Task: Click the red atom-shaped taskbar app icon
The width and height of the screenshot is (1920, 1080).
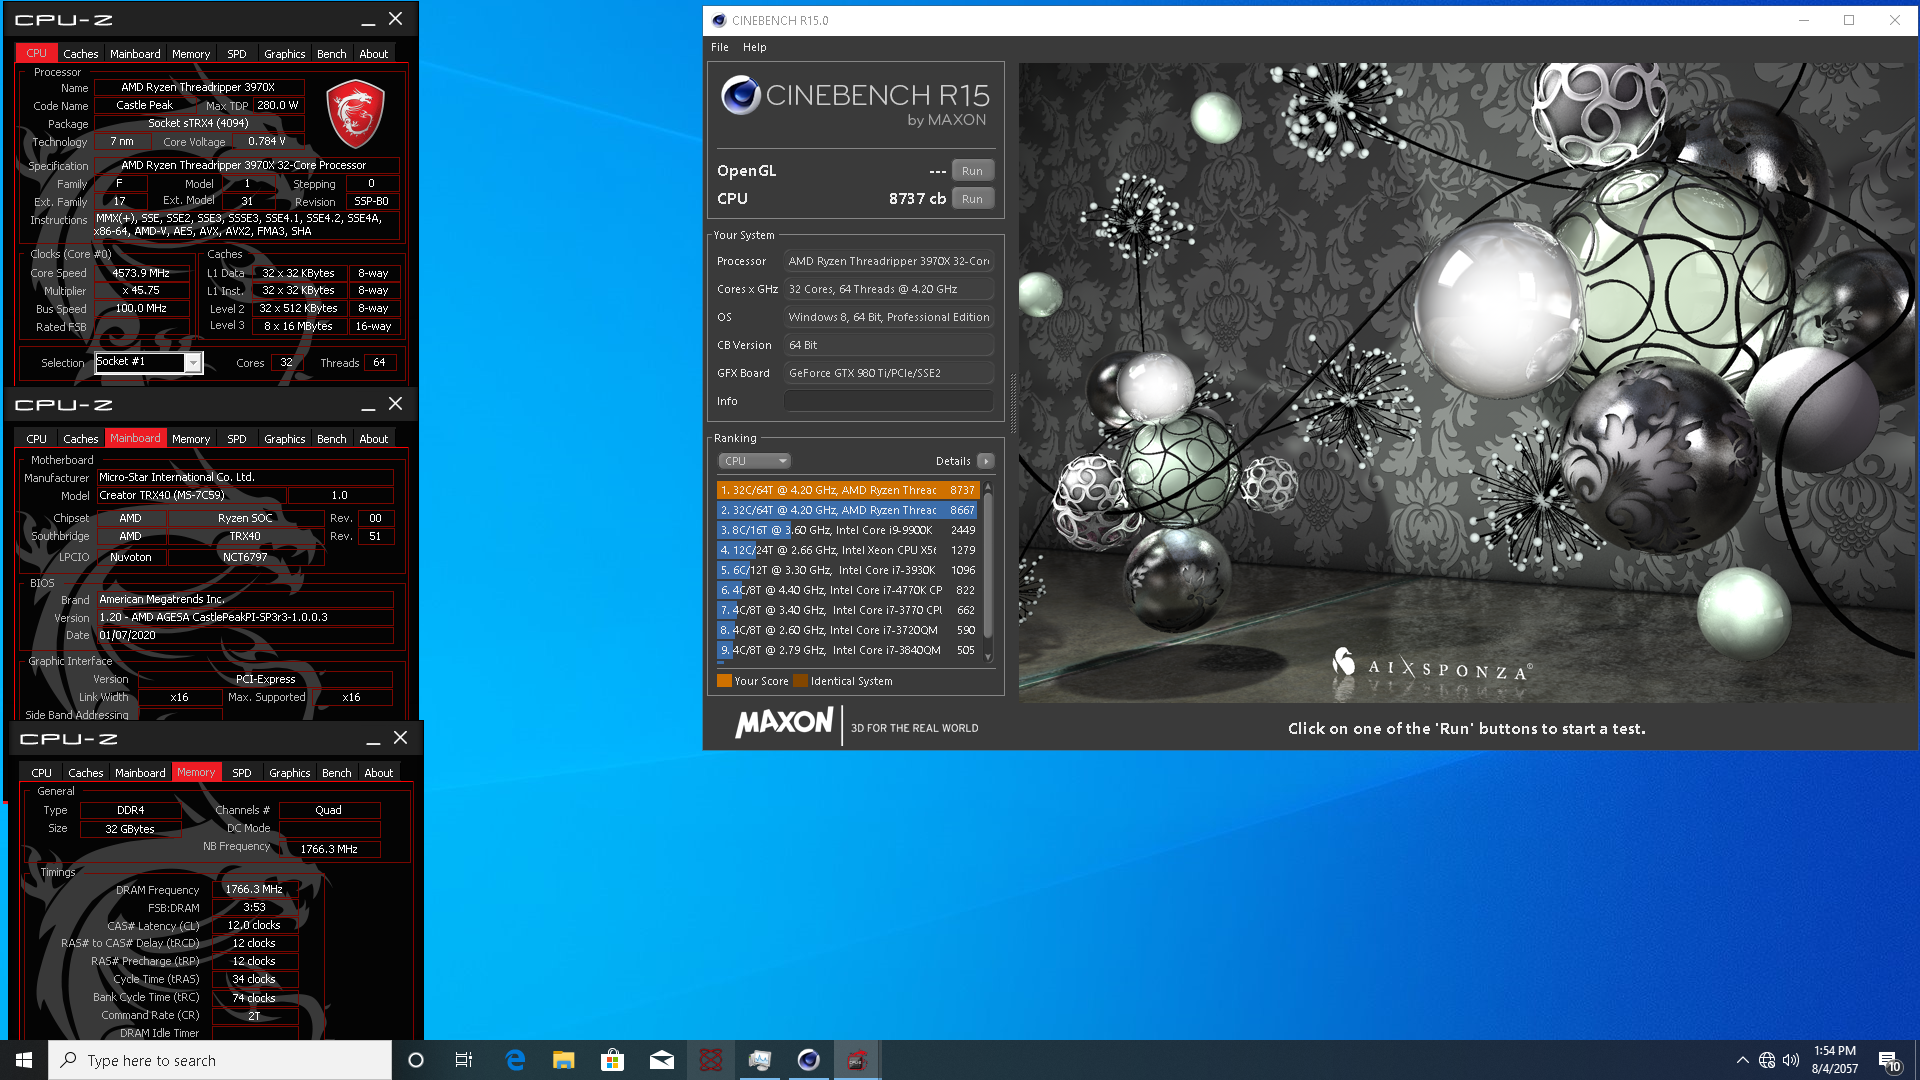Action: click(711, 1060)
